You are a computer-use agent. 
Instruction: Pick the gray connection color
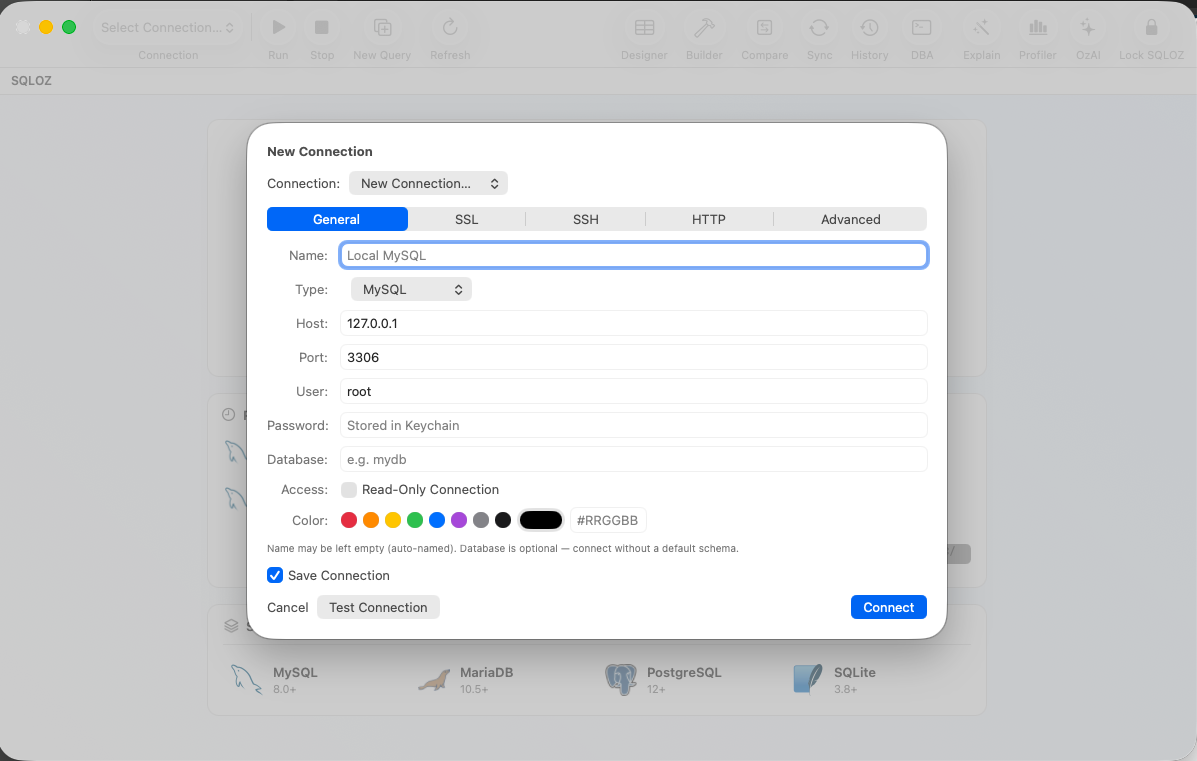tap(481, 521)
